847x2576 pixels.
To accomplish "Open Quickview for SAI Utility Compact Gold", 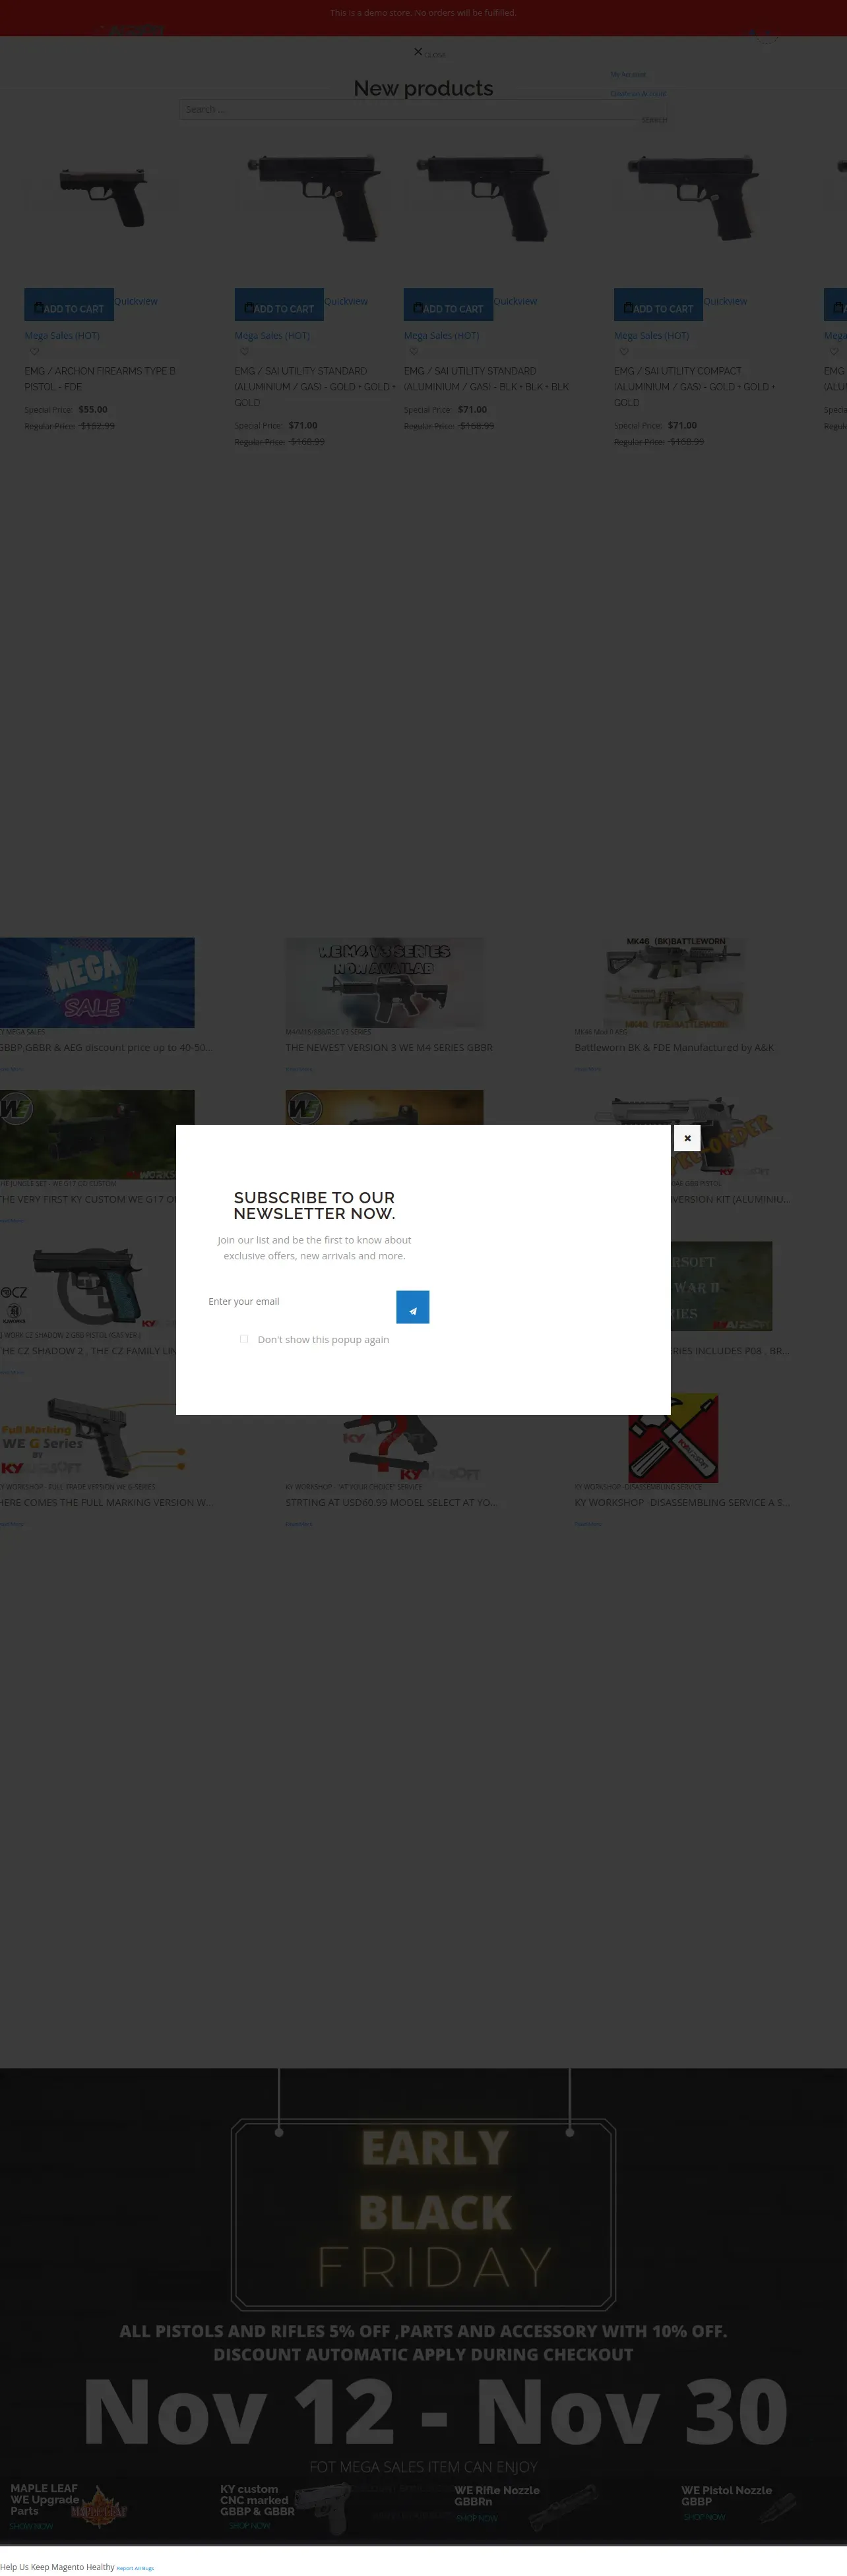I will tap(725, 301).
